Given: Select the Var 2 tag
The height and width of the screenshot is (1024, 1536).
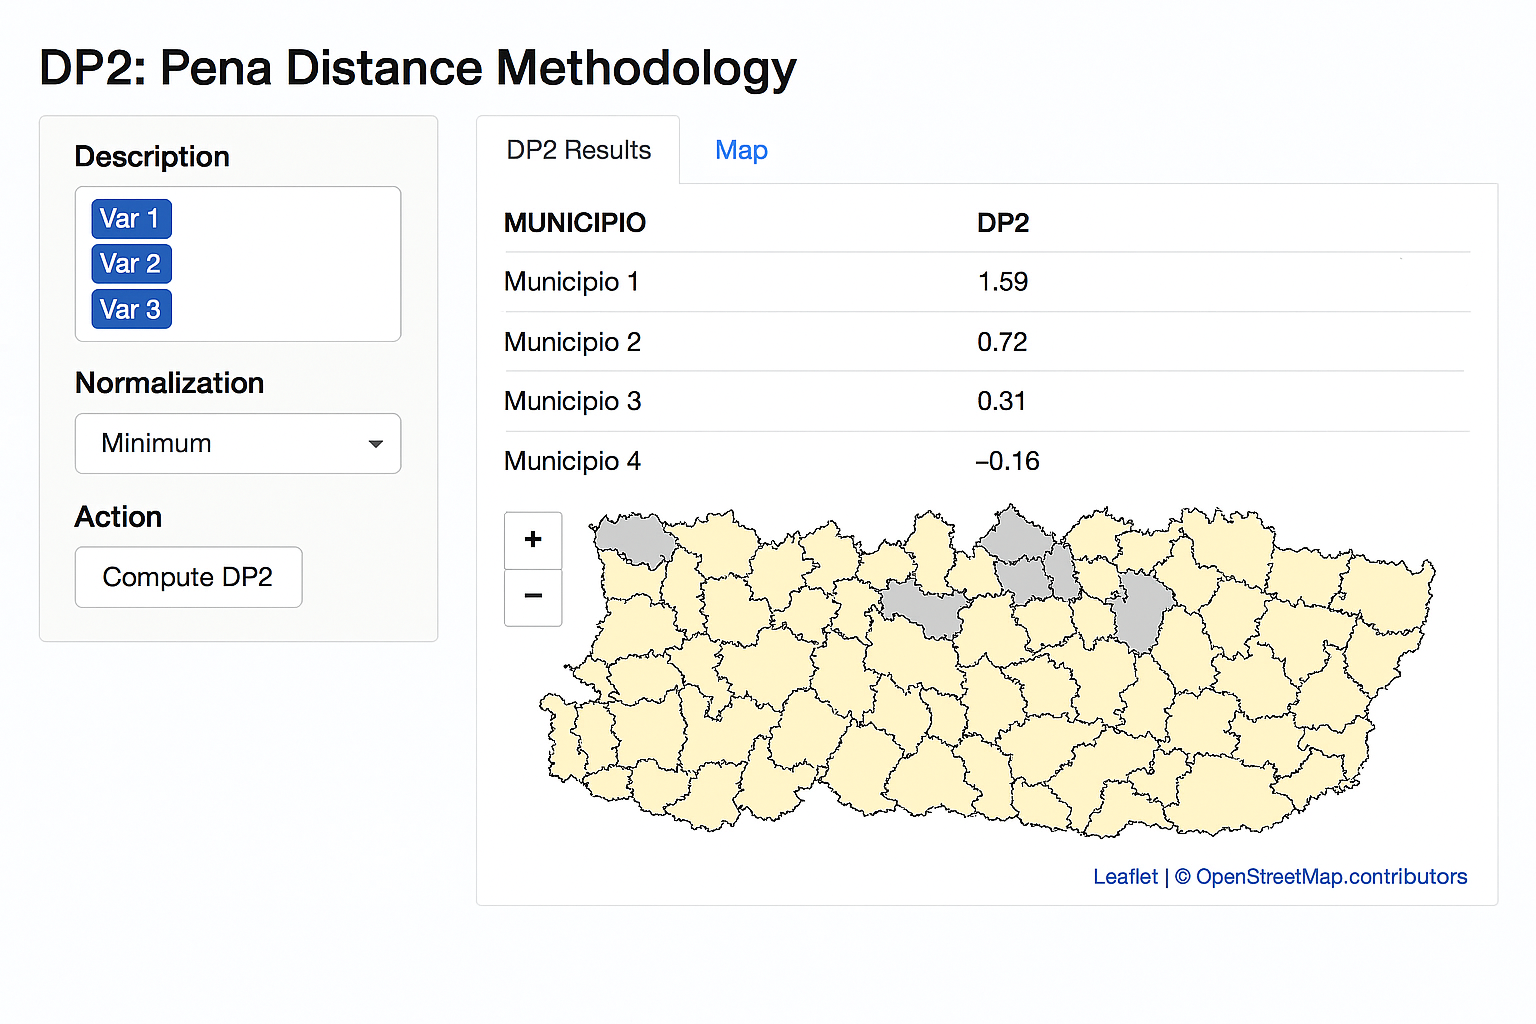Looking at the screenshot, I should (131, 264).
